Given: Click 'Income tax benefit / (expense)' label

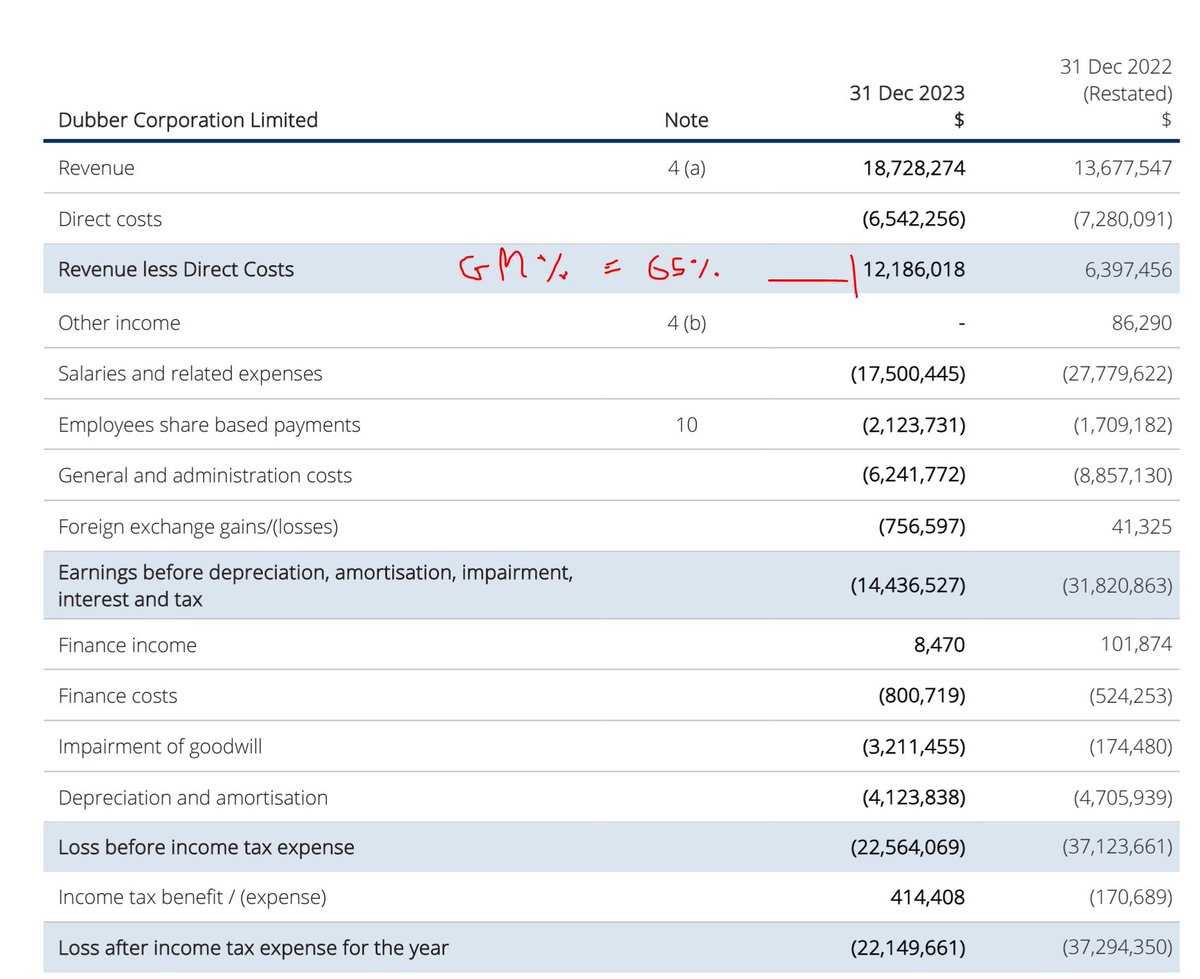Looking at the screenshot, I should click(x=192, y=898).
